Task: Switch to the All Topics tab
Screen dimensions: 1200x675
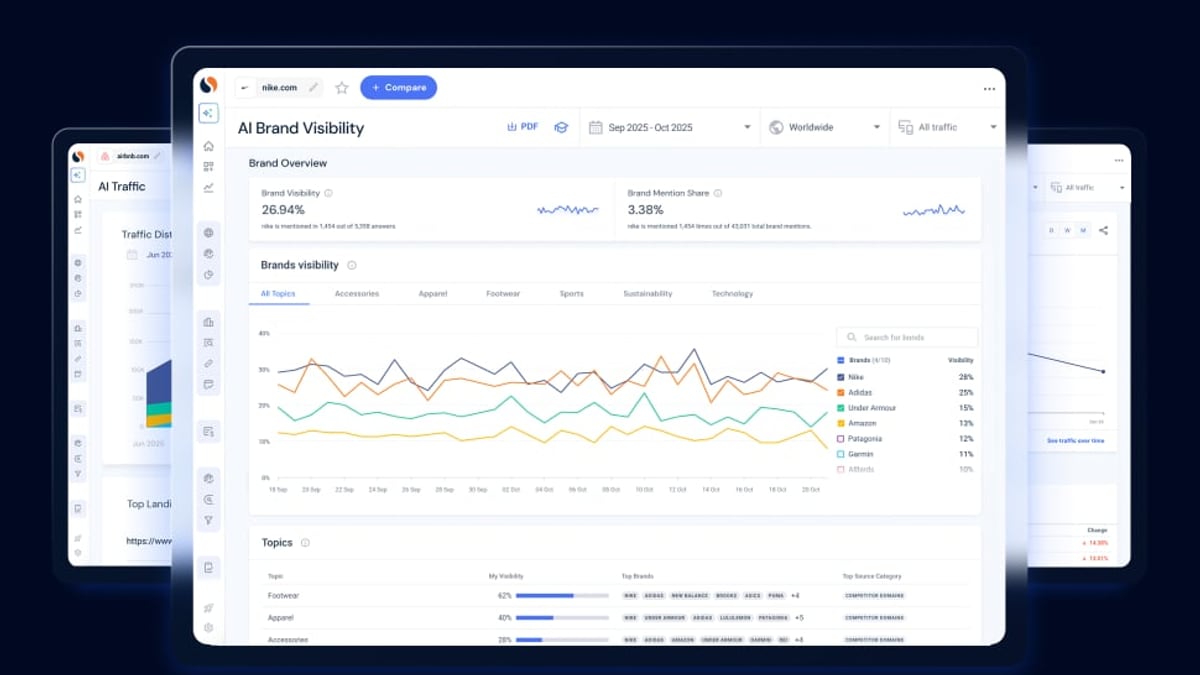Action: (278, 294)
